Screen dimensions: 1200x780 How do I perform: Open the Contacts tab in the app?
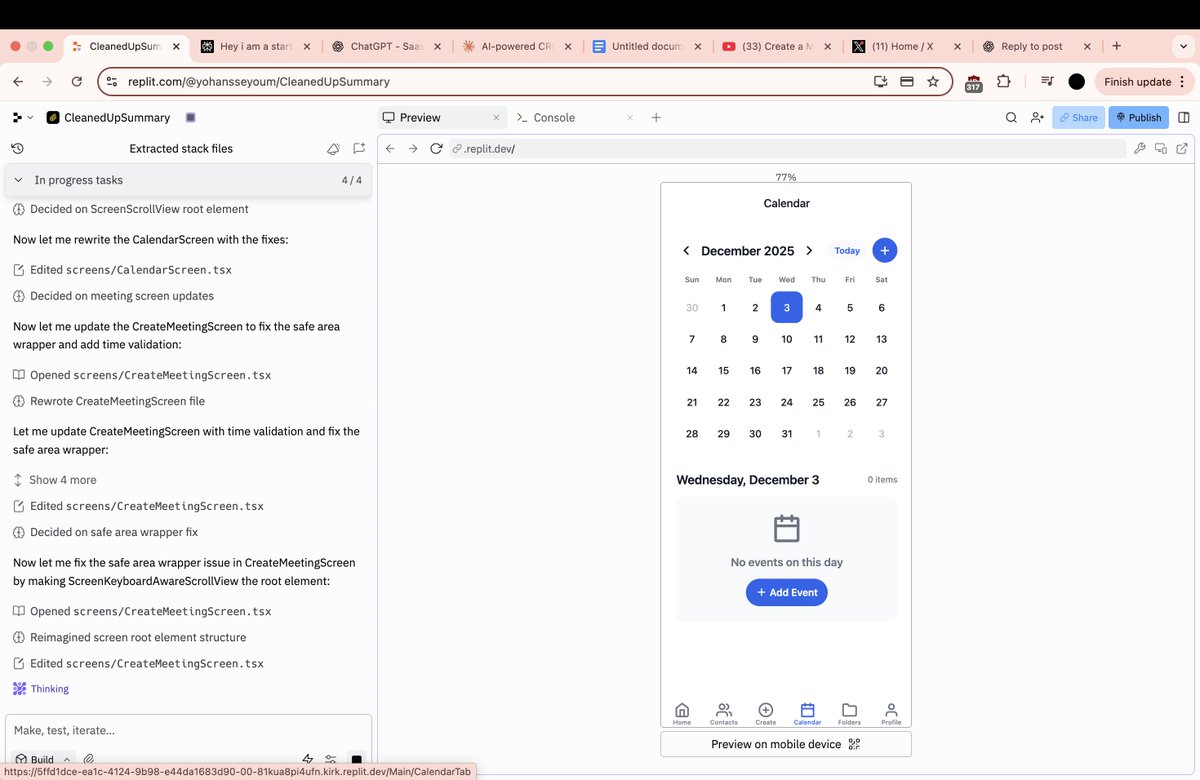coord(724,712)
